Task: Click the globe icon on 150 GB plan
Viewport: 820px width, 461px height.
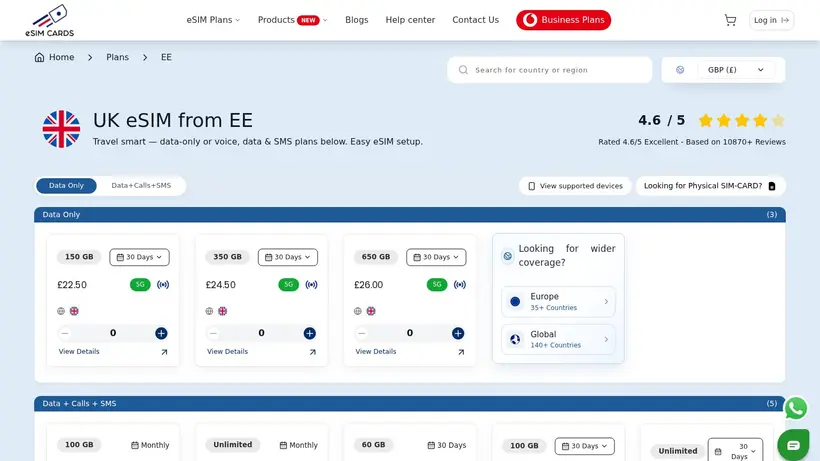Action: click(x=61, y=311)
